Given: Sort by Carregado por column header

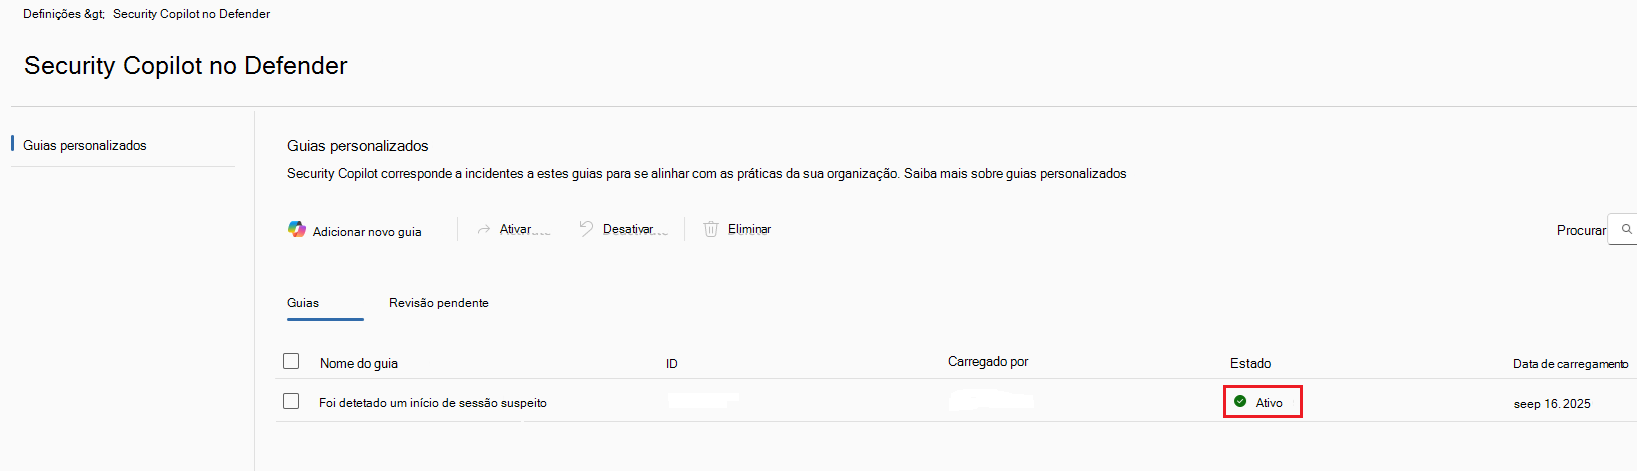Looking at the screenshot, I should tap(988, 361).
